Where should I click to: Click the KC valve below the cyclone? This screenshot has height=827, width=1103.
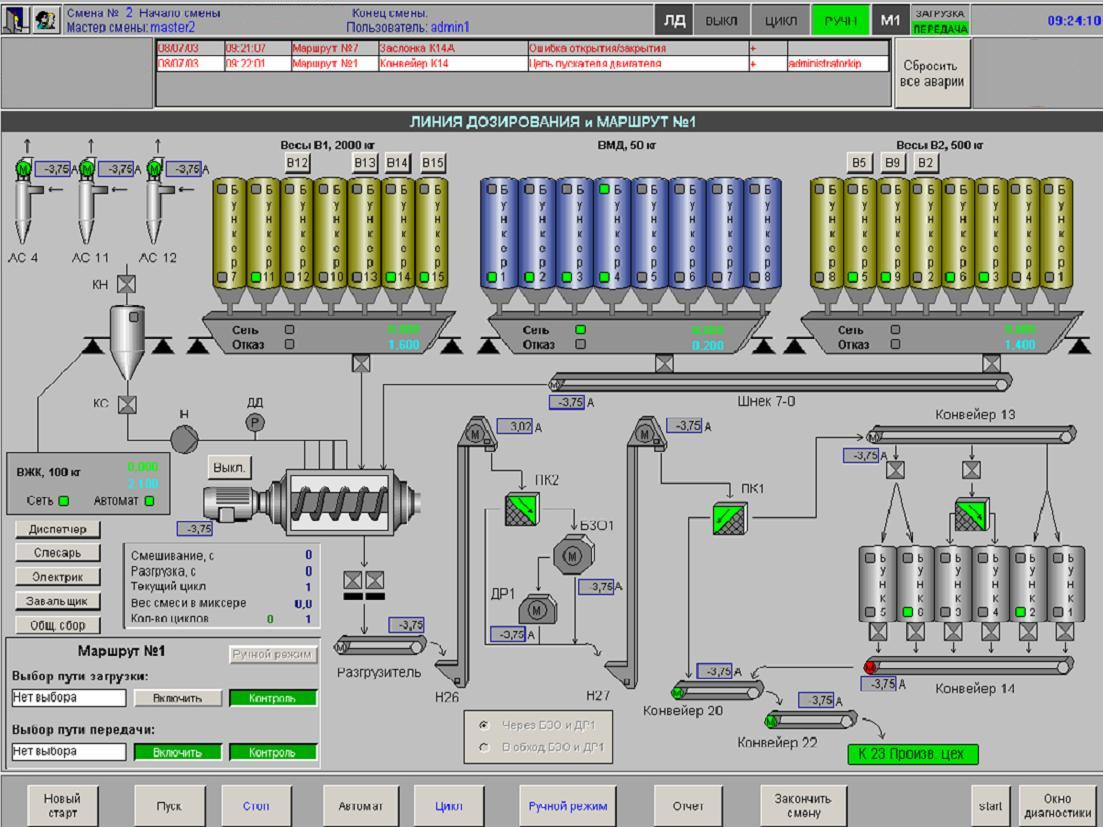pos(127,404)
